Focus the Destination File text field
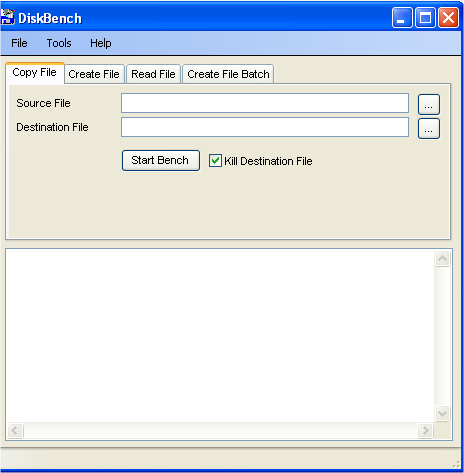 265,127
